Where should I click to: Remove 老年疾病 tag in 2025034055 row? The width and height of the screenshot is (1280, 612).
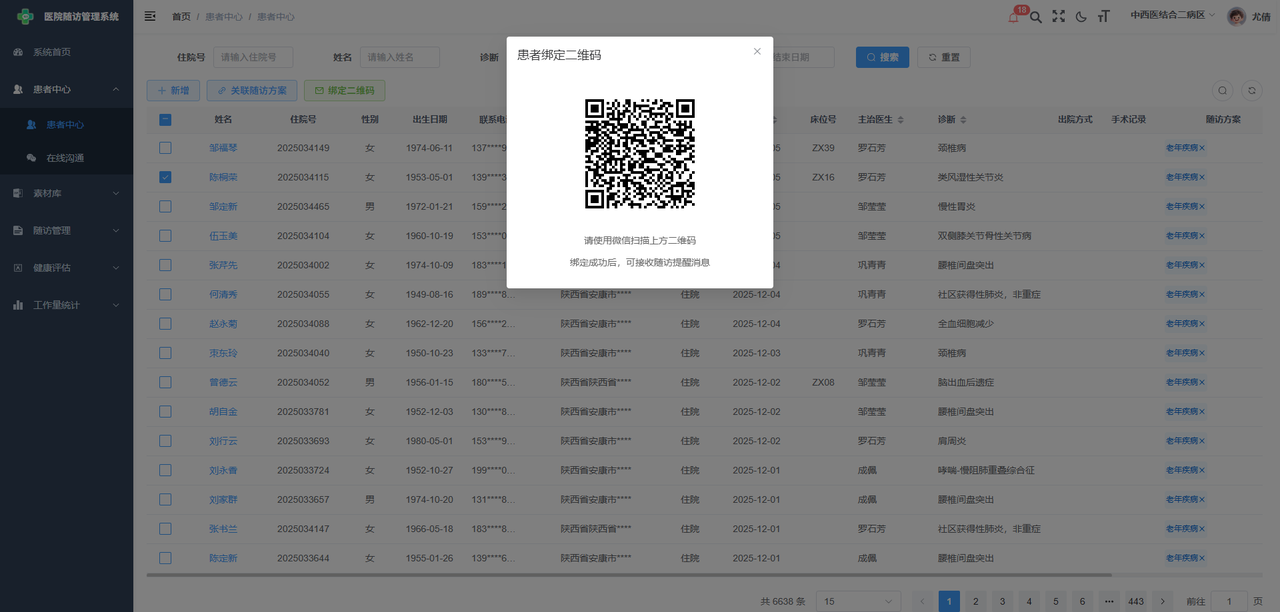point(1202,294)
